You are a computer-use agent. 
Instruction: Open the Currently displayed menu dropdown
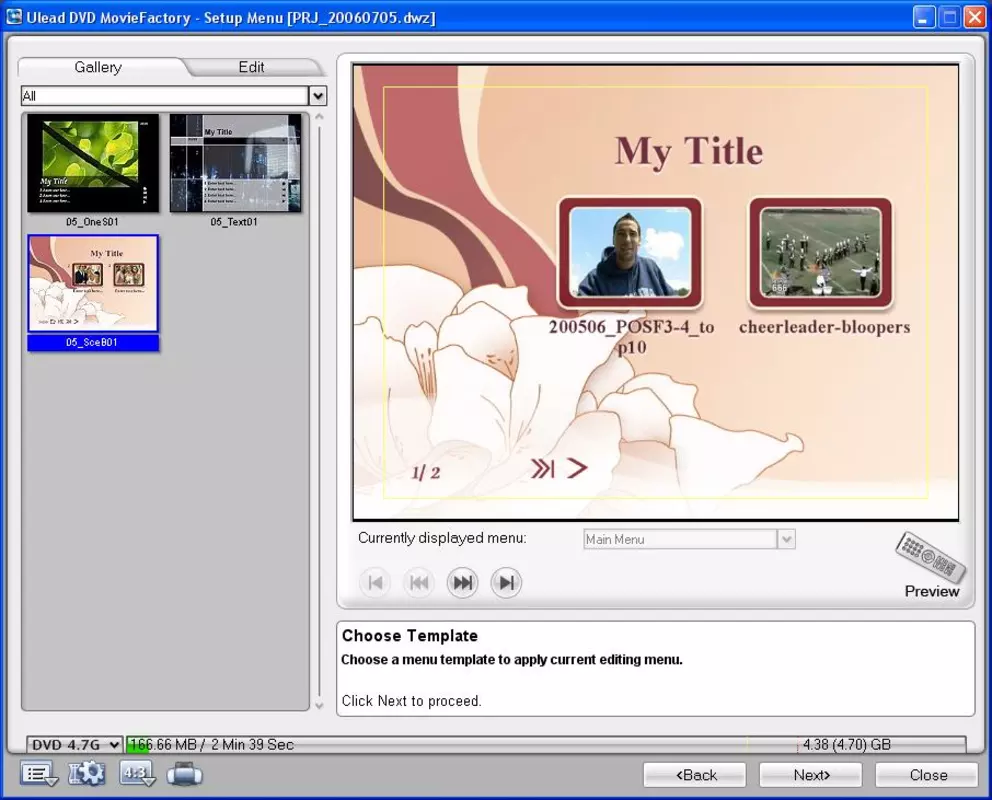(x=786, y=539)
